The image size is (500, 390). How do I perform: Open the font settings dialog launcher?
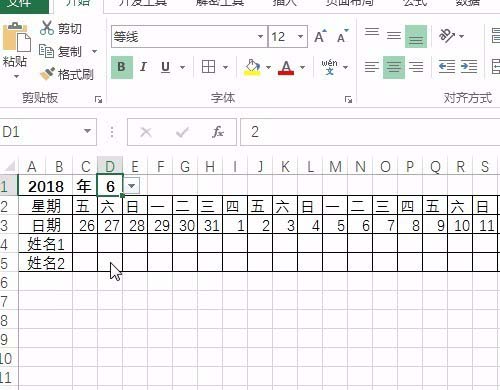click(348, 99)
